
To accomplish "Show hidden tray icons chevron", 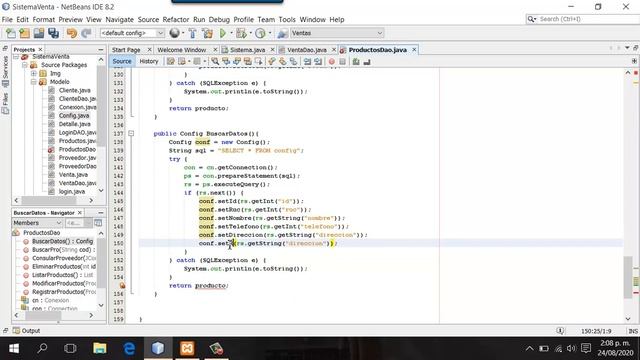I will 529,348.
